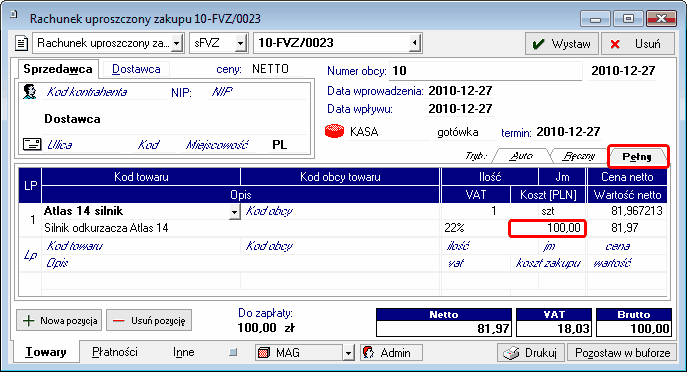Switch to the Sprzedawca tab
The image size is (687, 372).
point(58,69)
